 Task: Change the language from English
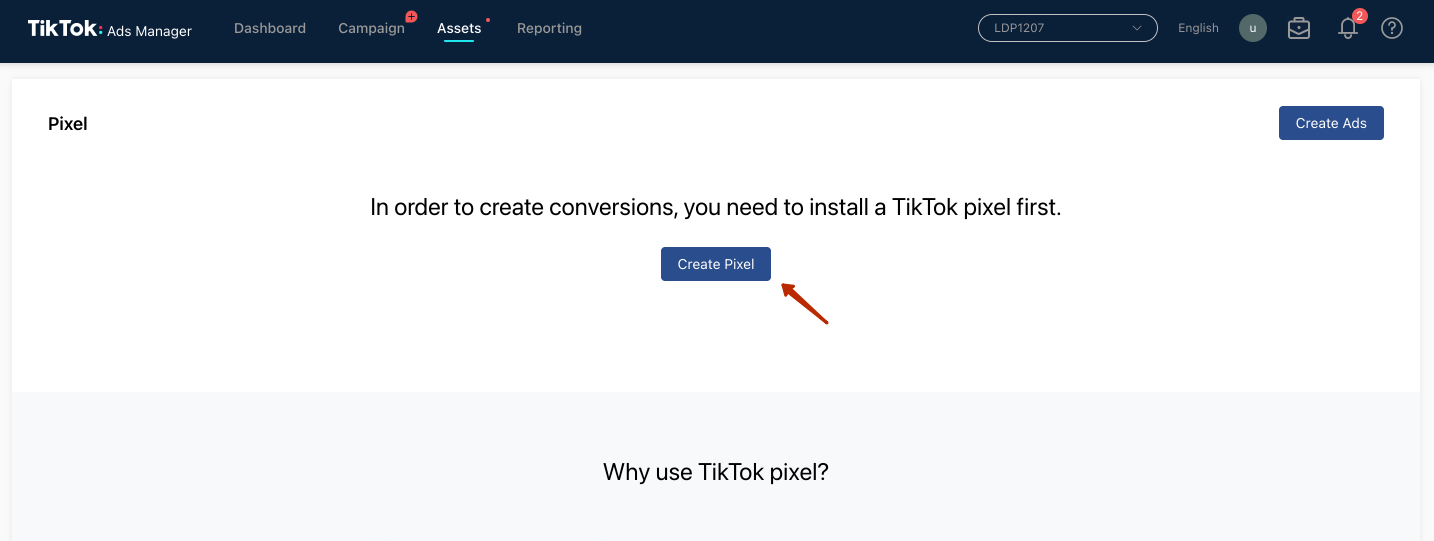[x=1198, y=28]
